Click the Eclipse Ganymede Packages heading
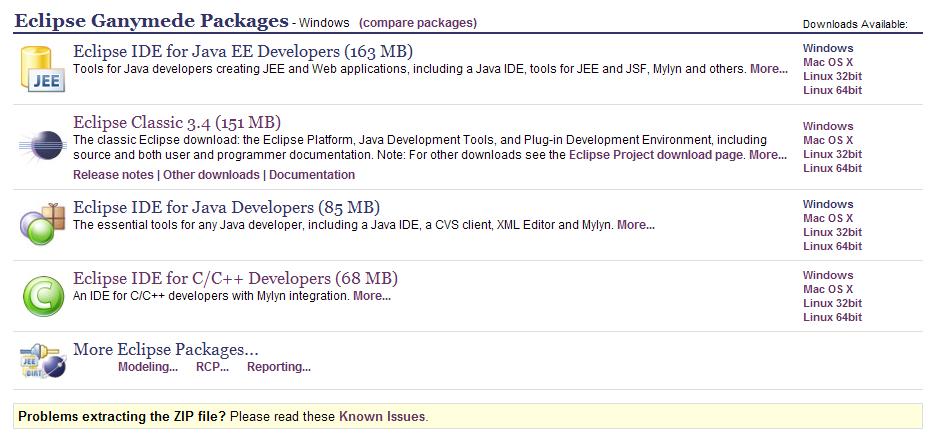 coord(151,21)
